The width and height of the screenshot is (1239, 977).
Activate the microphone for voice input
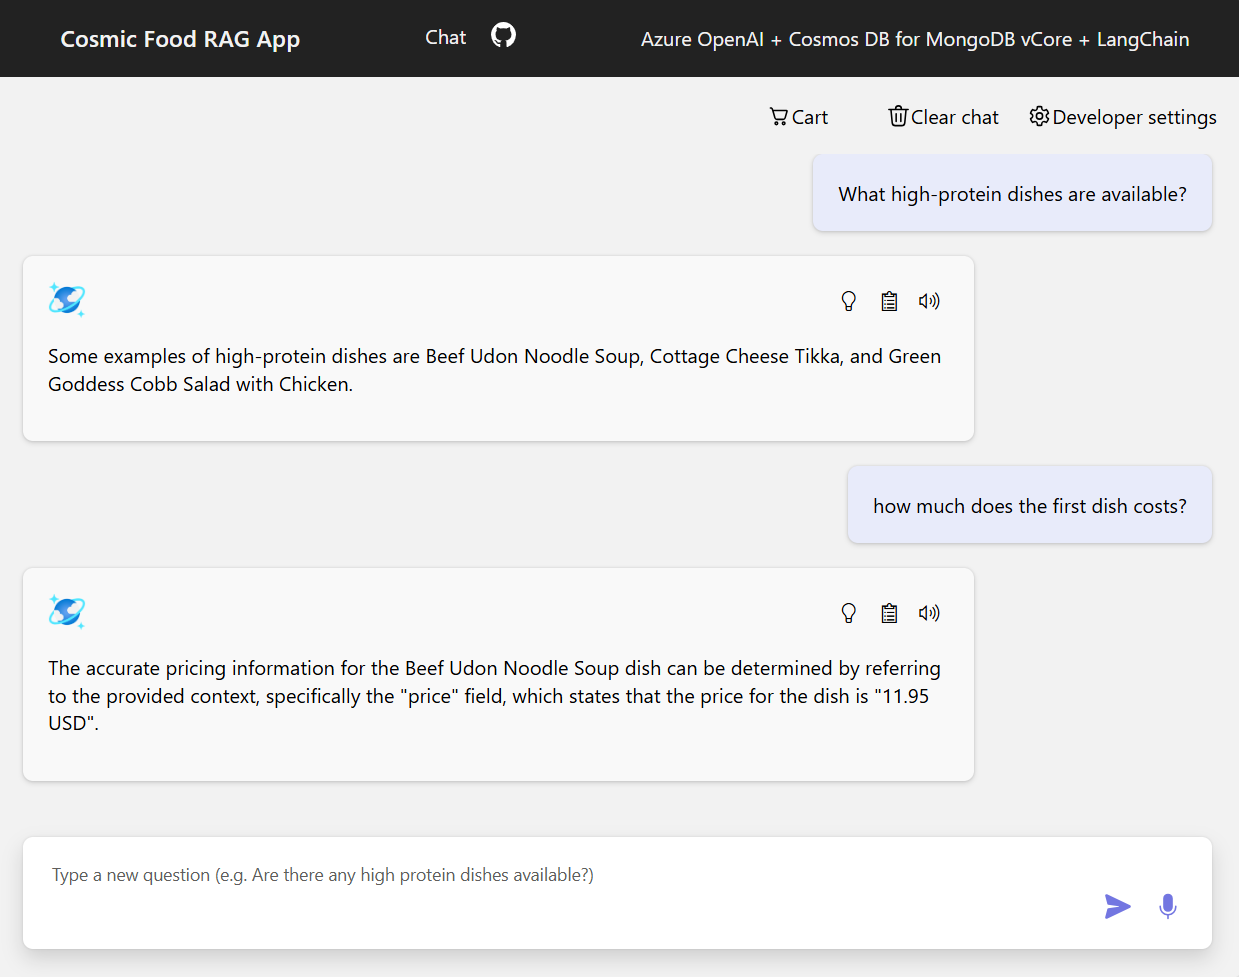click(x=1167, y=906)
